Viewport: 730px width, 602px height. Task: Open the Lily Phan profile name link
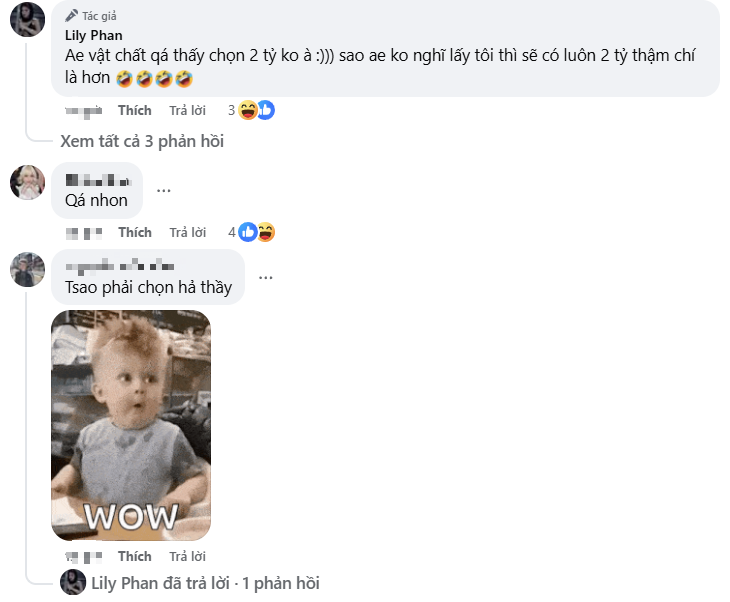tap(93, 35)
